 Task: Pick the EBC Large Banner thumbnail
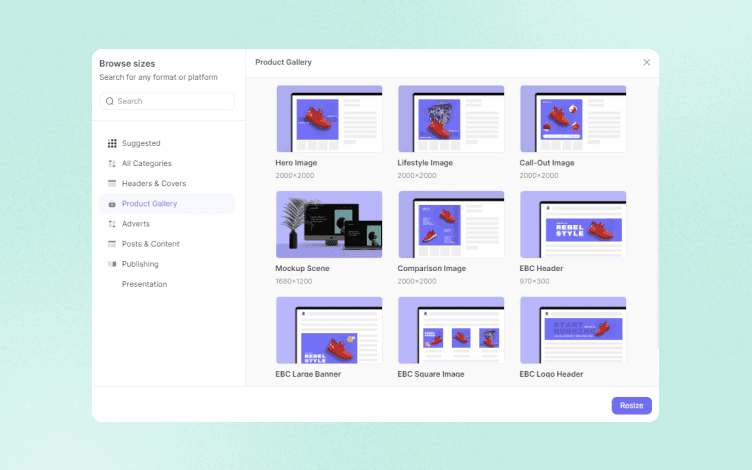(329, 330)
